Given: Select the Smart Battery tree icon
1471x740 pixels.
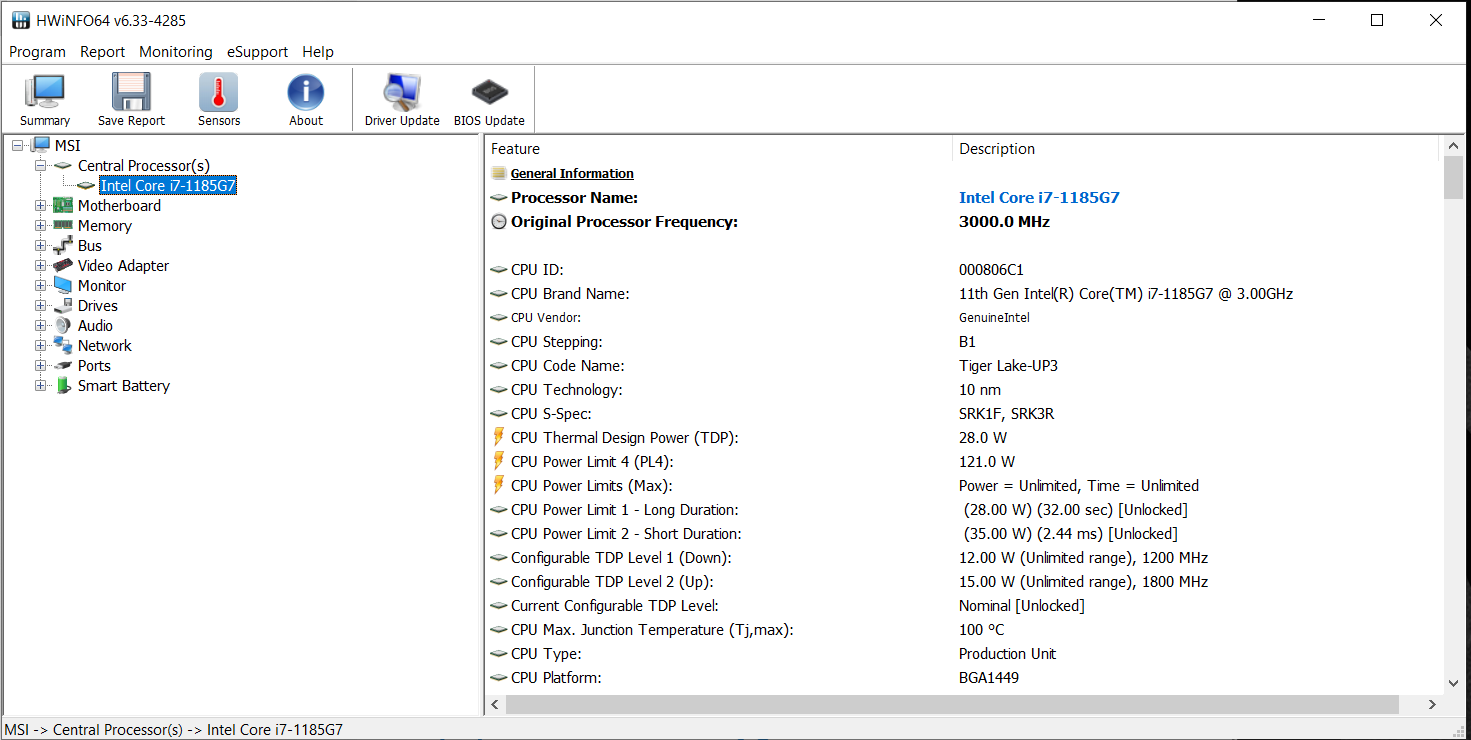Looking at the screenshot, I should [x=63, y=386].
